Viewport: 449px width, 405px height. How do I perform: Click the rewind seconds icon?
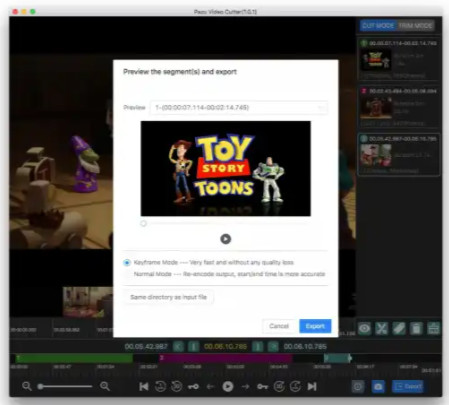(x=161, y=386)
